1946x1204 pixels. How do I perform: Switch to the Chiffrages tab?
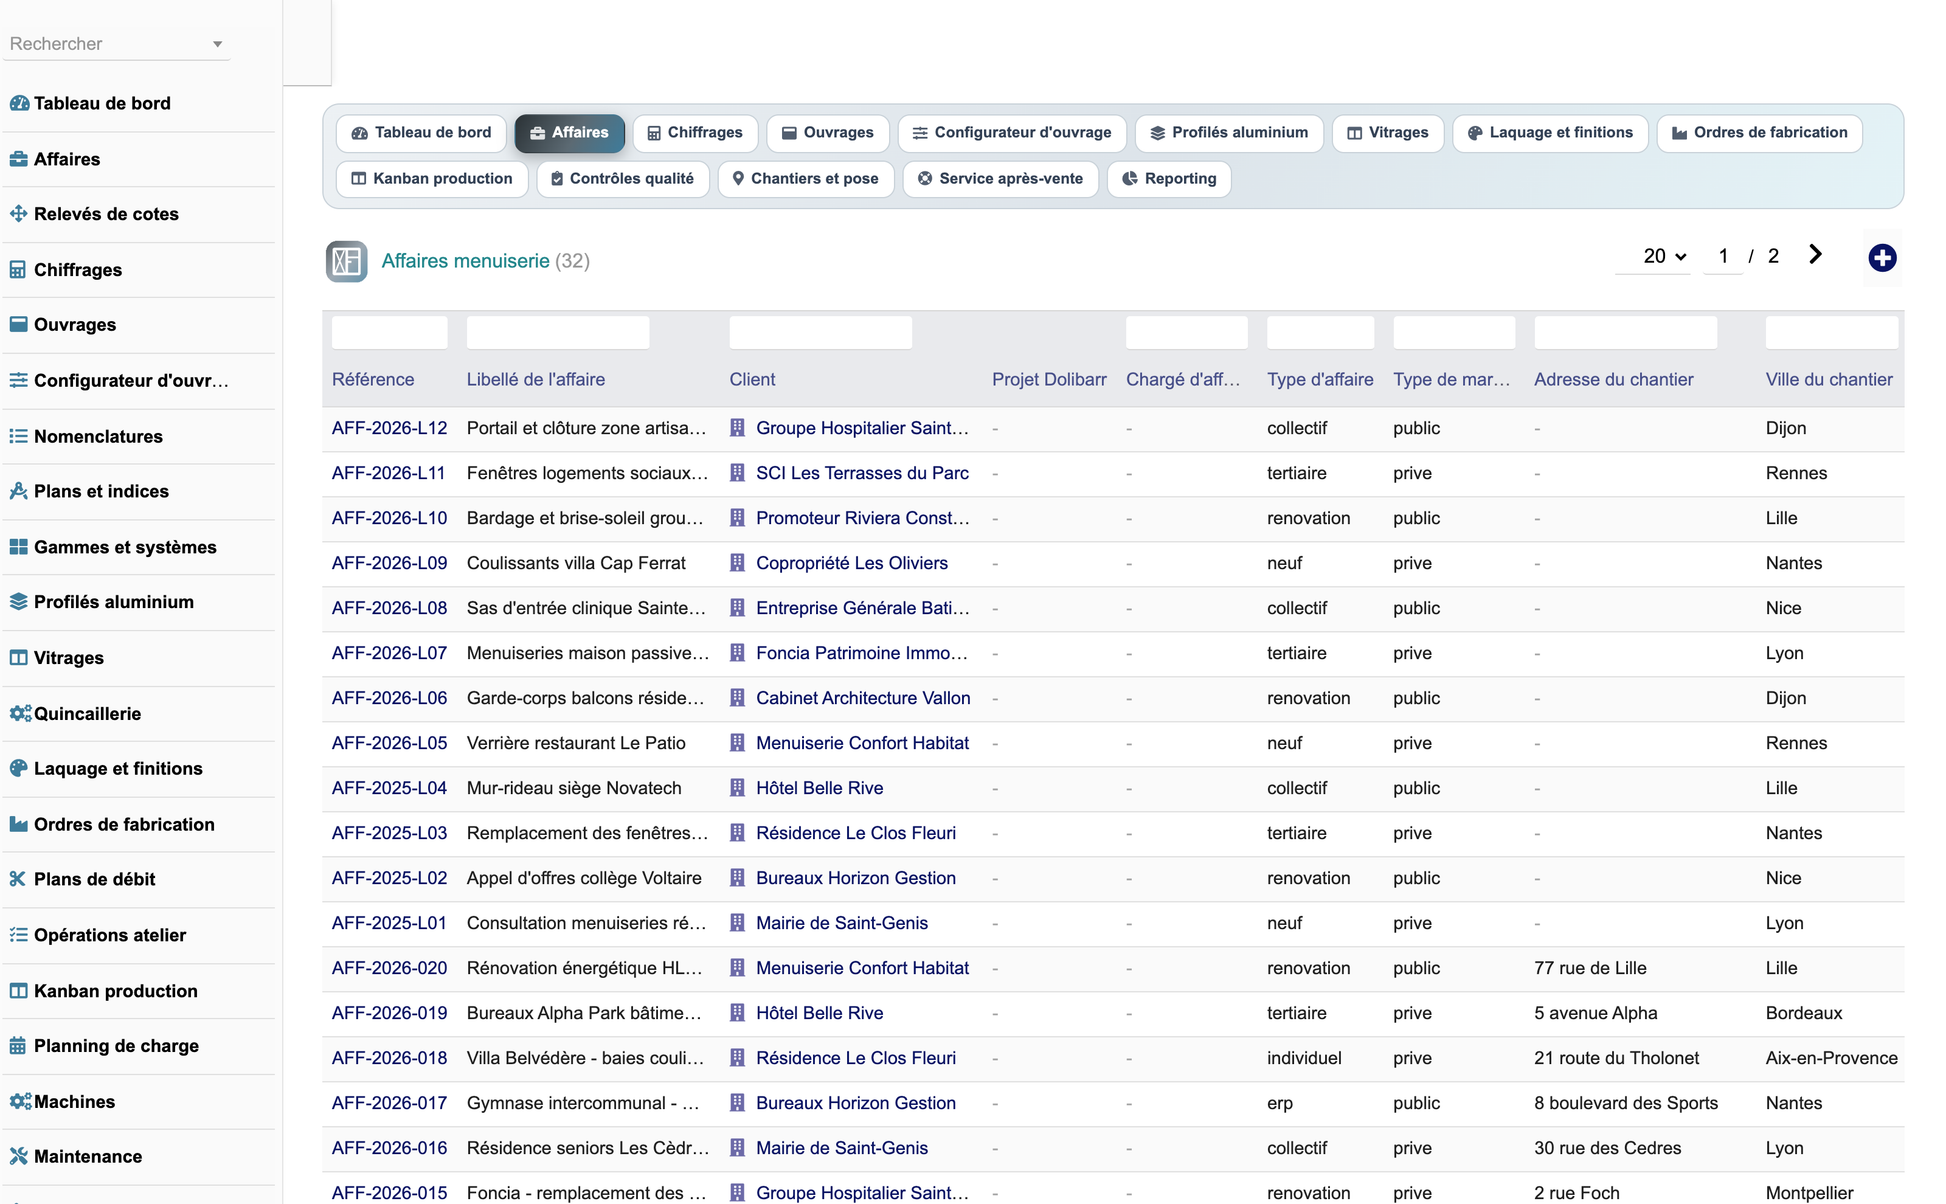pos(695,133)
